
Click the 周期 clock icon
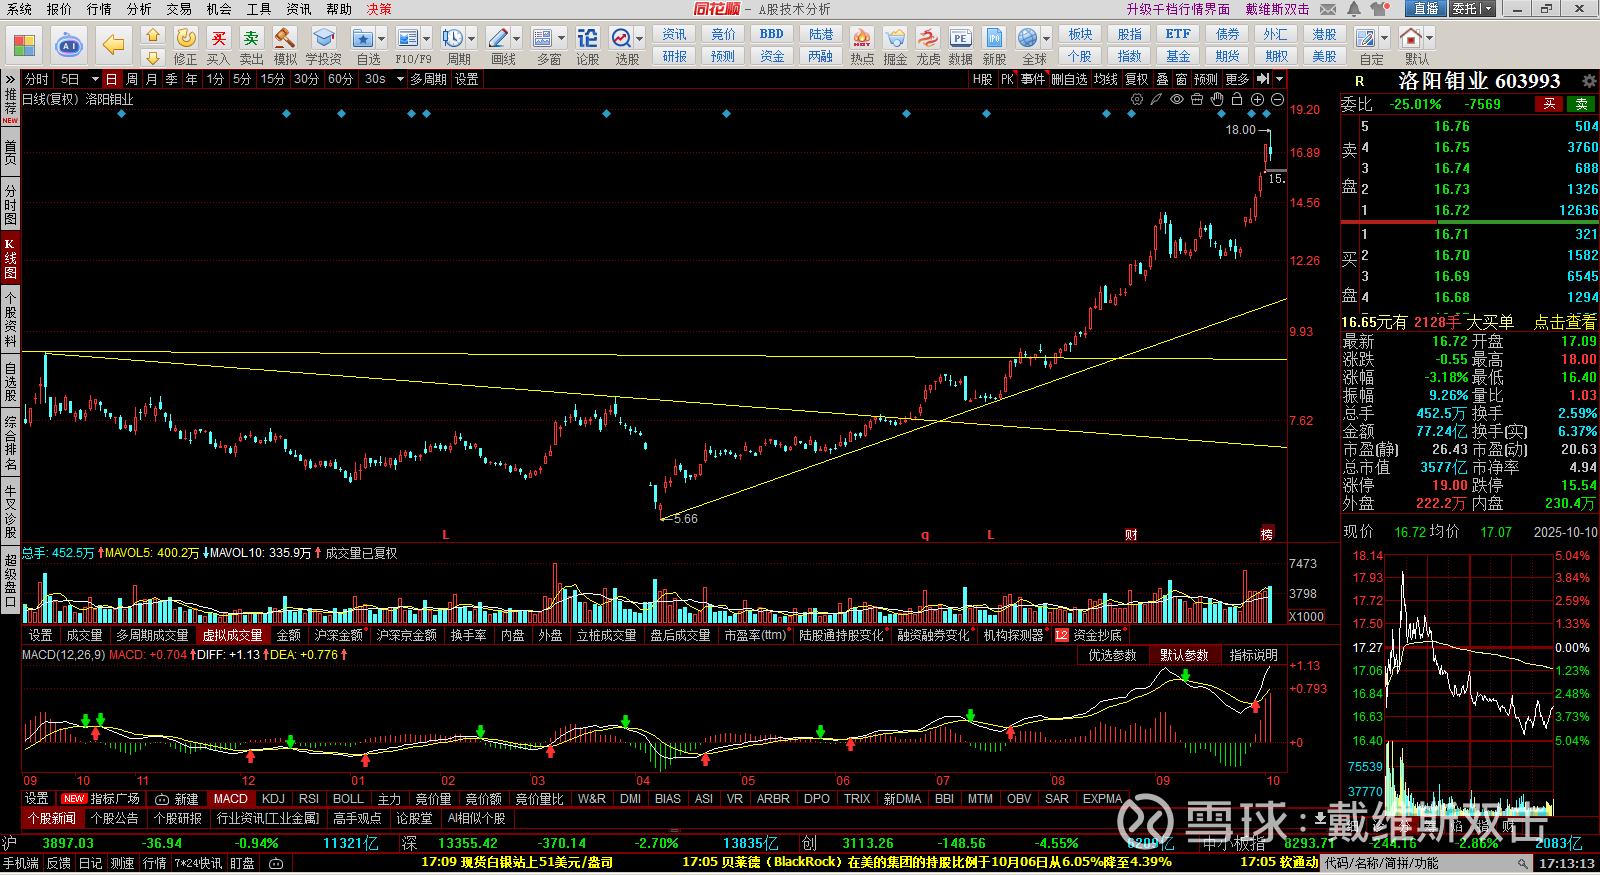tap(453, 39)
